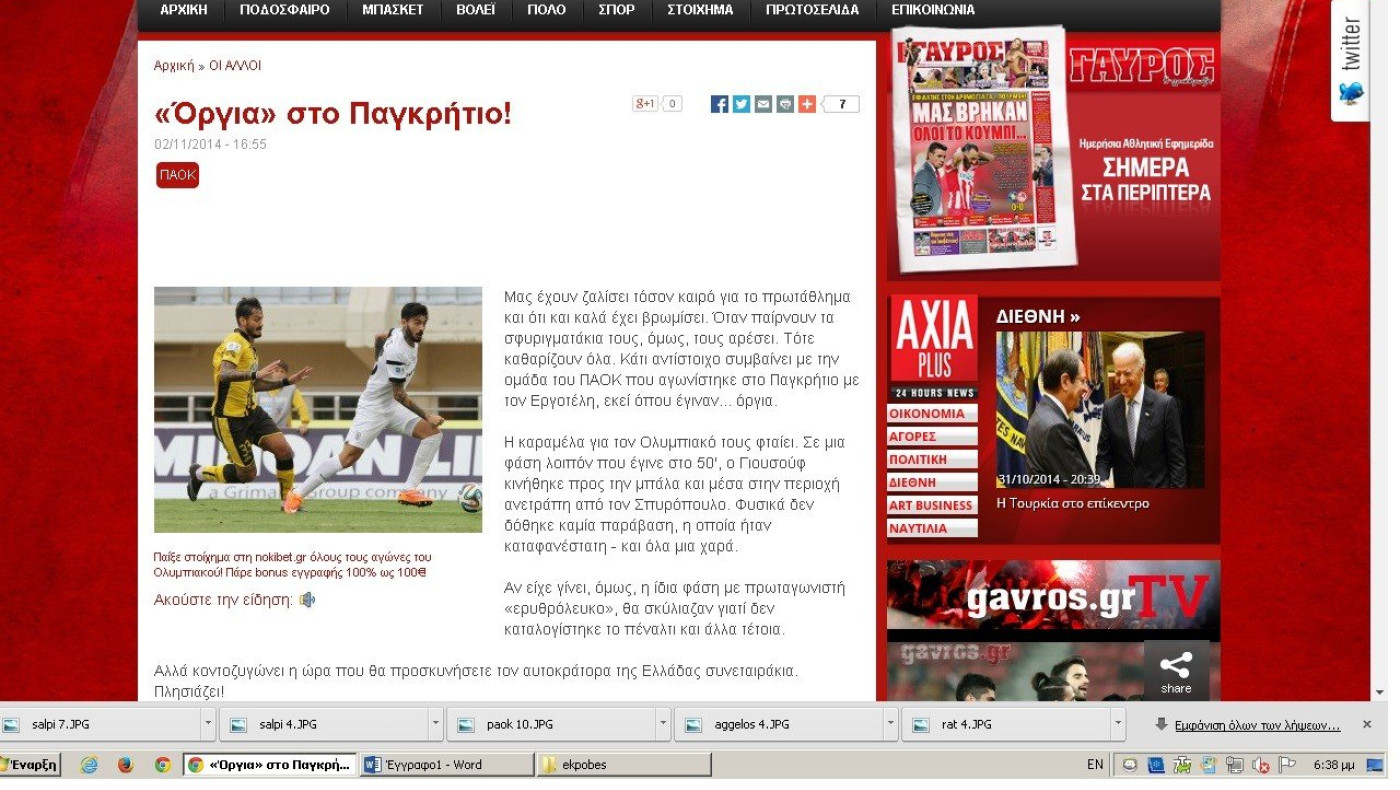
Task: Click the ΠΑΟΚ tag button
Action: [x=177, y=175]
